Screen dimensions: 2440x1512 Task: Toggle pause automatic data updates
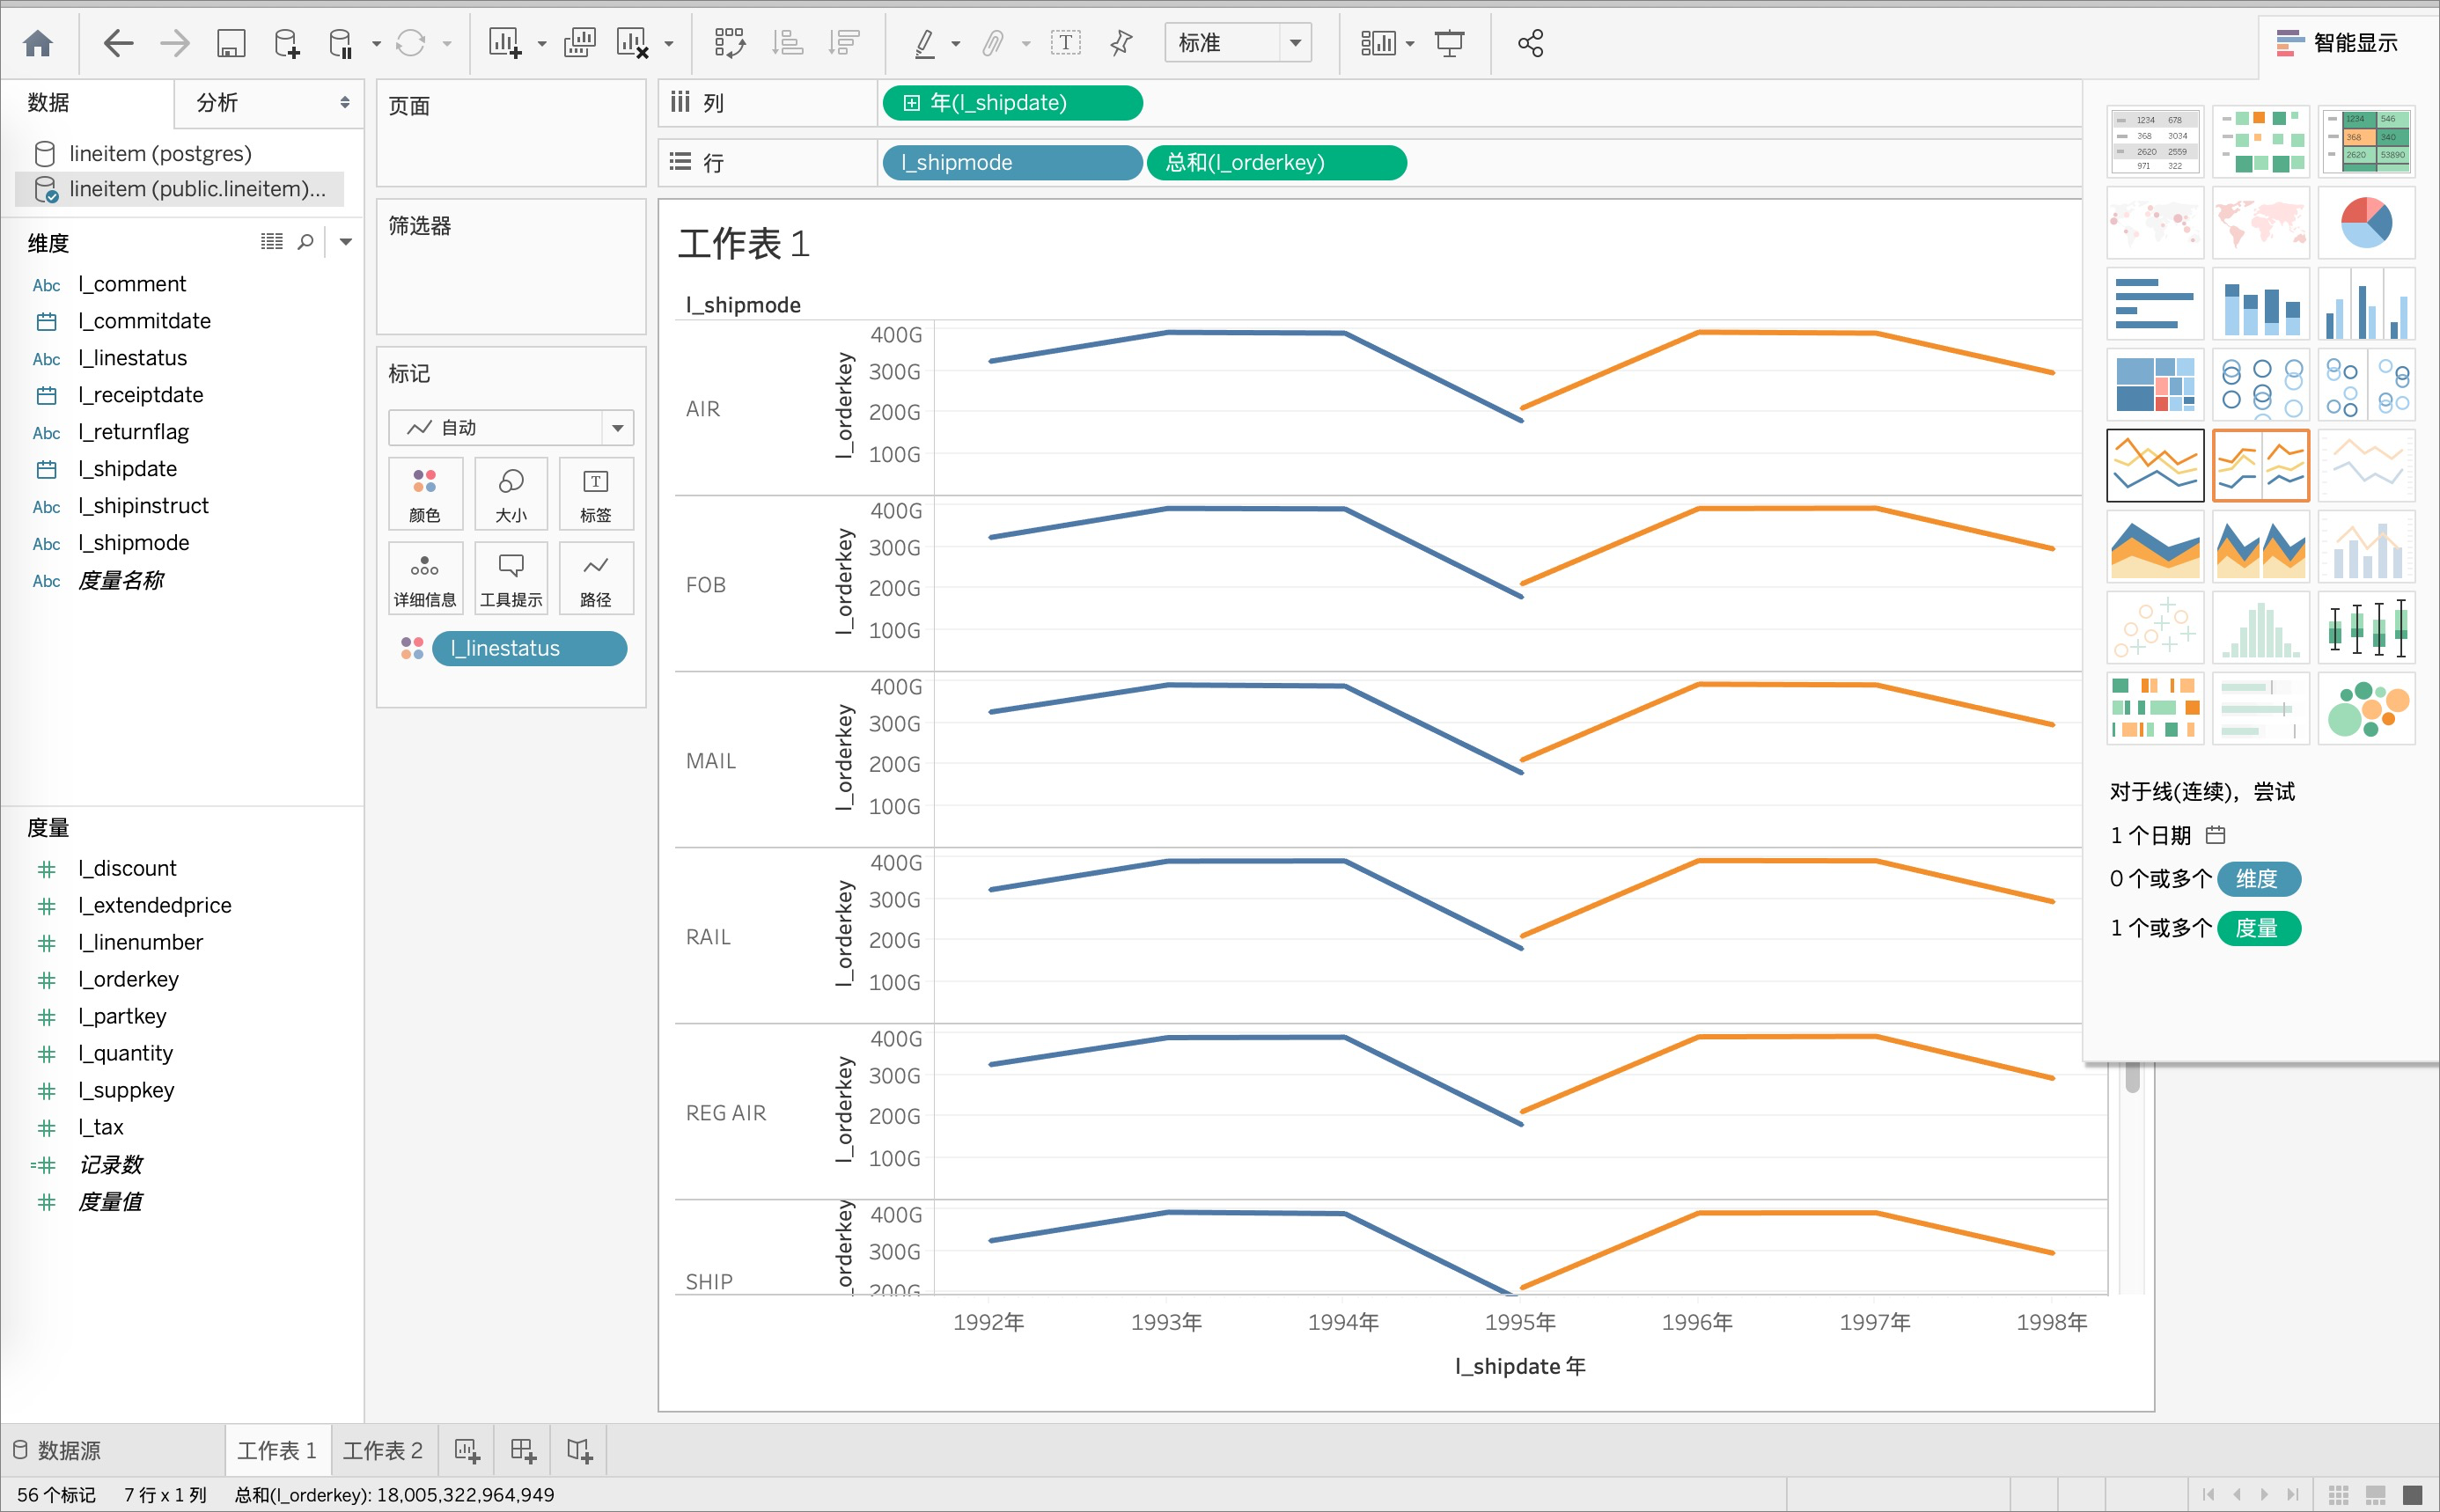340,42
